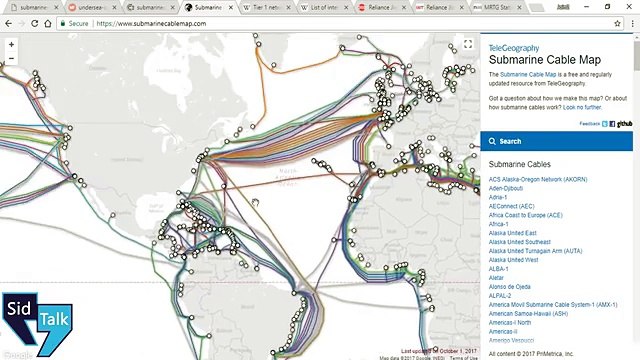
Task: Bookmark this page with the star
Action: tap(618, 24)
